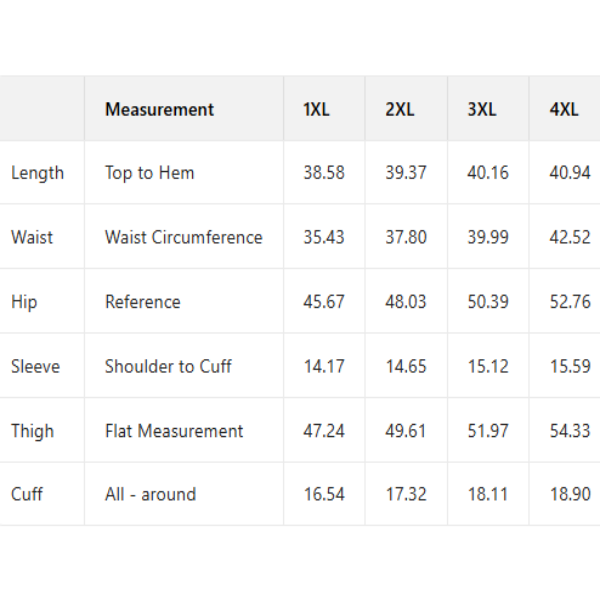Click the All - around cell
The height and width of the screenshot is (600, 600).
click(150, 494)
